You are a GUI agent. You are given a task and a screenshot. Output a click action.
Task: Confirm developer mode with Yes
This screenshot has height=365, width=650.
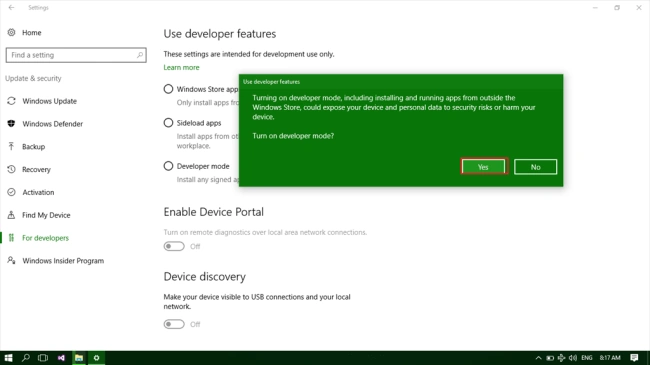pyautogui.click(x=483, y=167)
